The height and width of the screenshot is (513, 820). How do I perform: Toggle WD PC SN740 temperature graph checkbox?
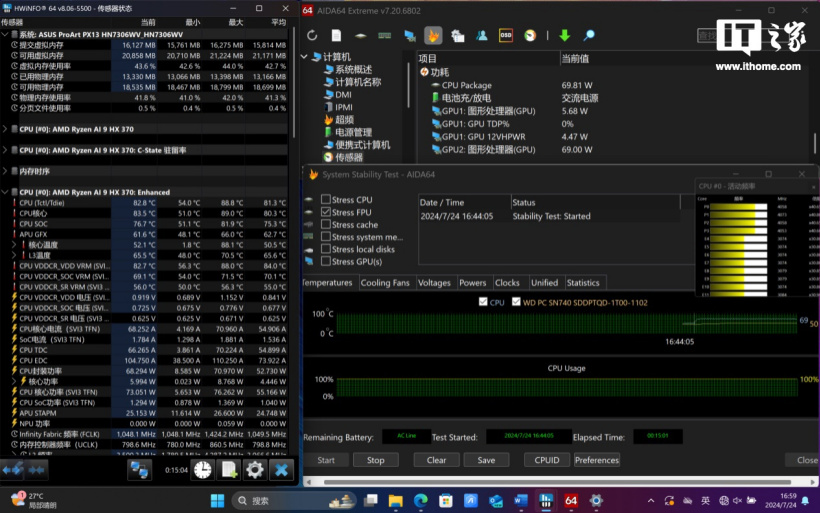coord(516,301)
